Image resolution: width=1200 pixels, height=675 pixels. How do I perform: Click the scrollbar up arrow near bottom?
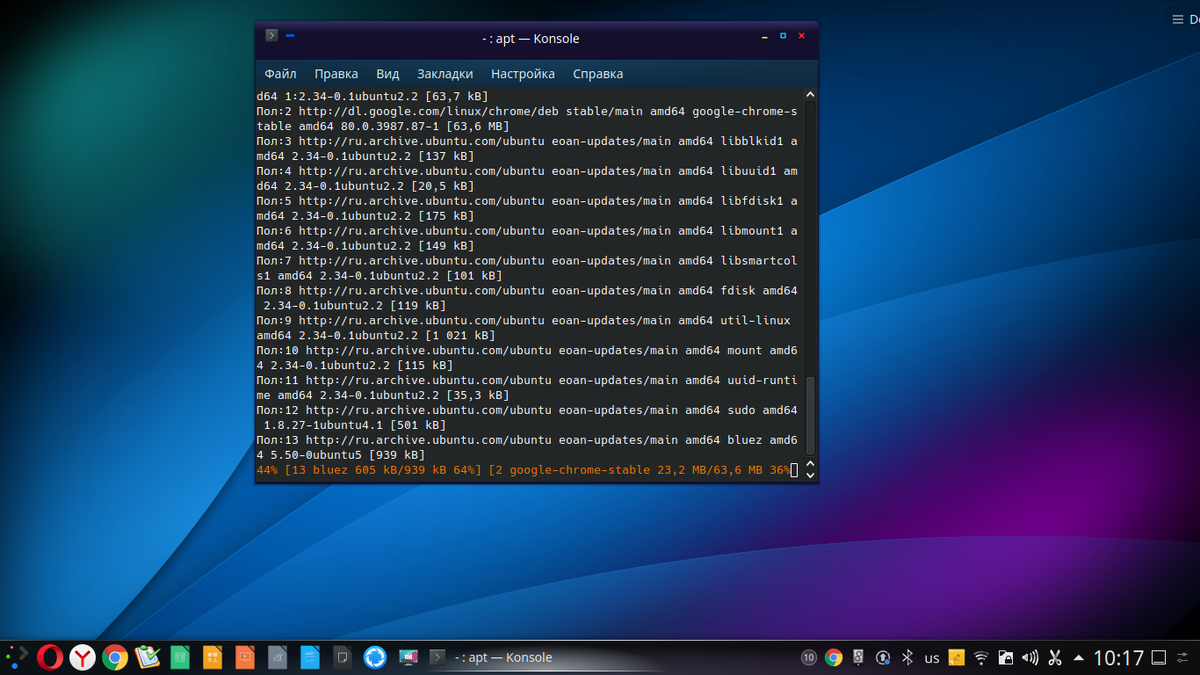click(810, 463)
